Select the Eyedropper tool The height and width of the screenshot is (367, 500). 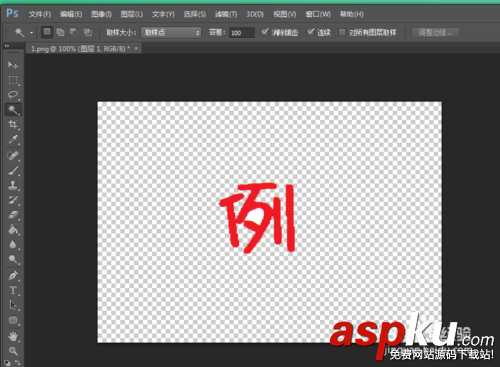click(13, 139)
